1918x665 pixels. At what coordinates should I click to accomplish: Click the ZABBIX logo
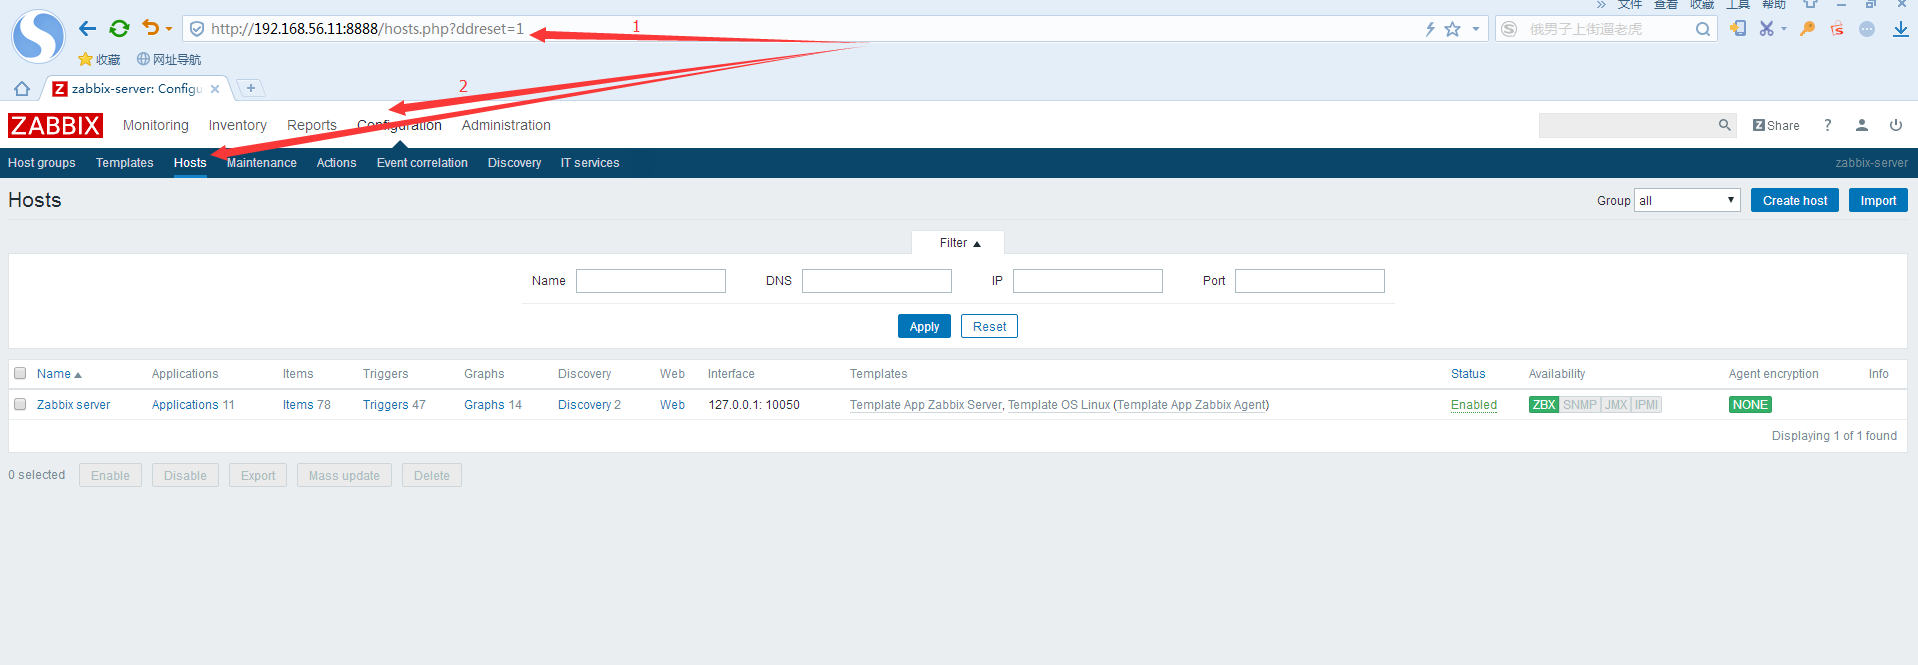click(55, 125)
